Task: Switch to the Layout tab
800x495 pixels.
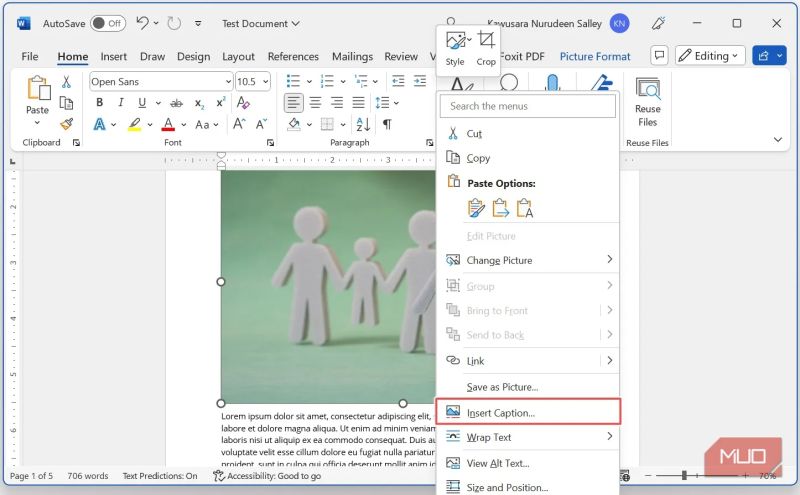Action: pyautogui.click(x=238, y=56)
